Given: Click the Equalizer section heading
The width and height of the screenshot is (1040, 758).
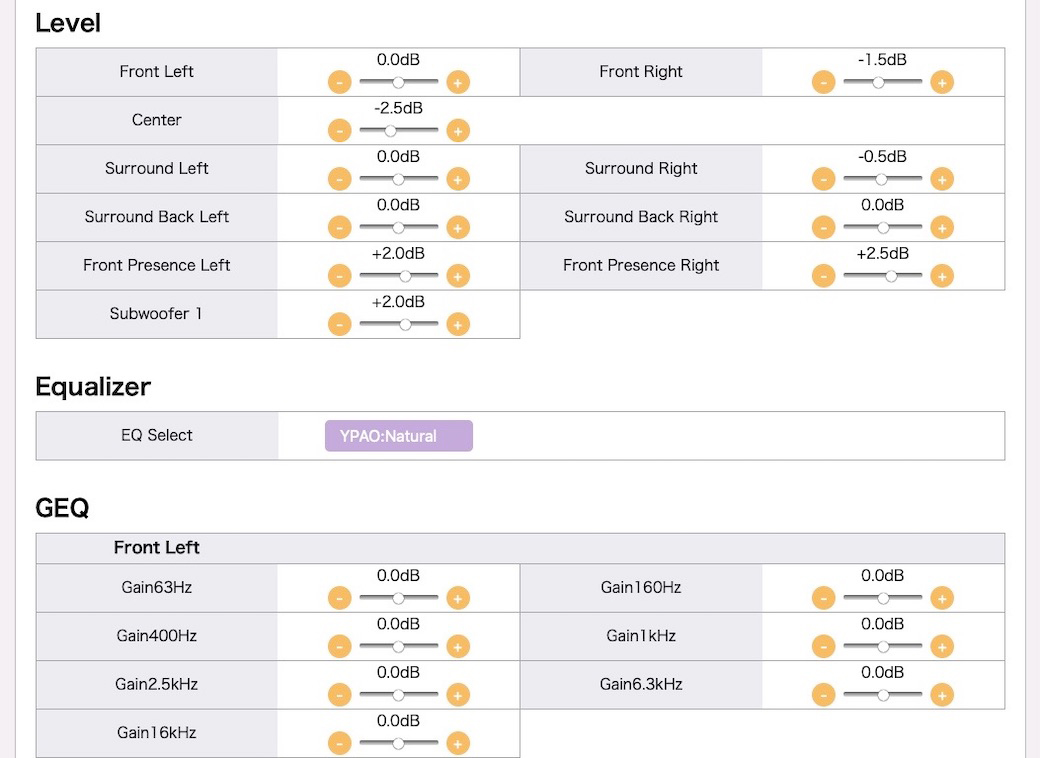Looking at the screenshot, I should point(93,387).
